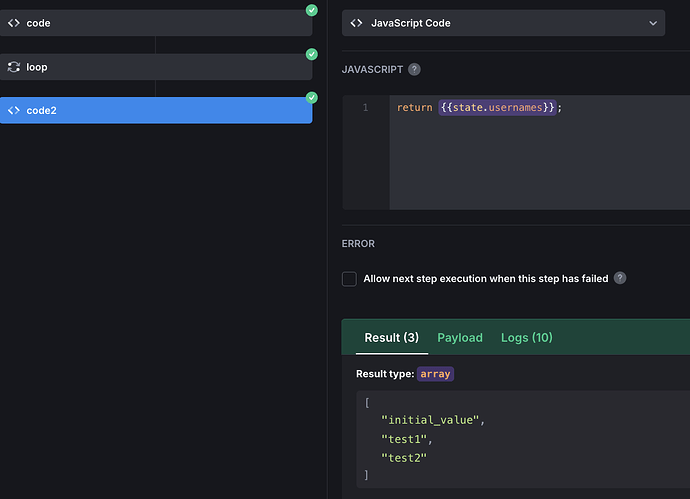Enable allow next step execution checkbox
690x499 pixels.
pyautogui.click(x=349, y=279)
